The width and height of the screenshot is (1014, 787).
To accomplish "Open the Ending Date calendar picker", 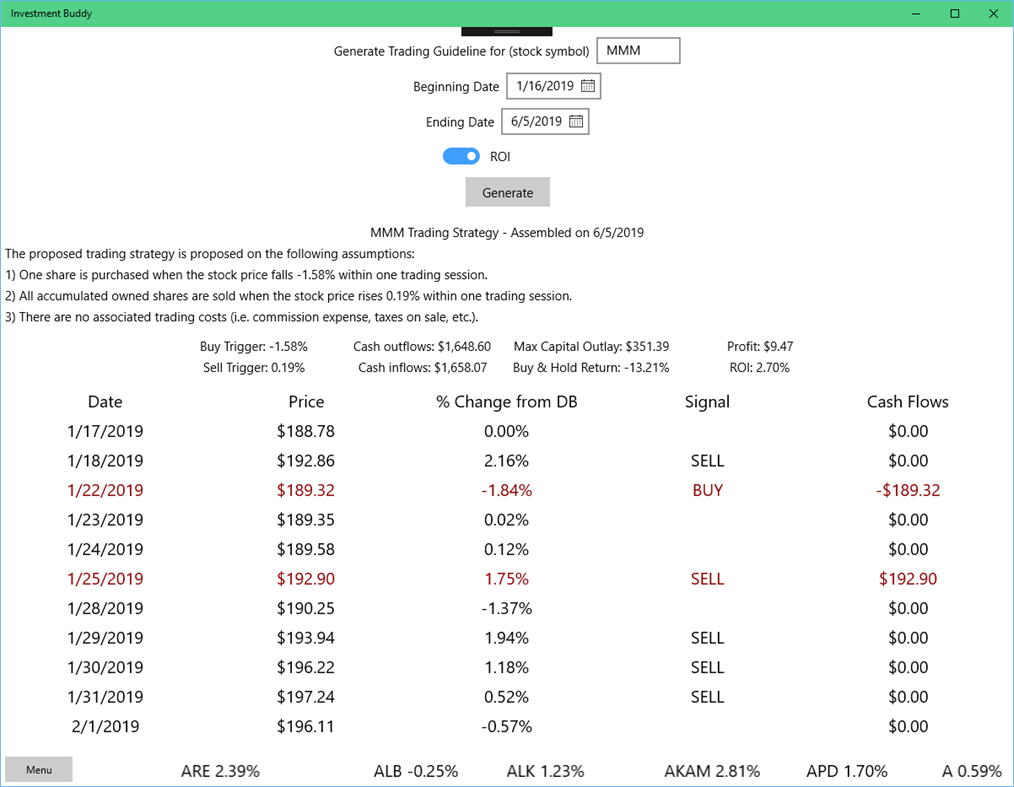I will pyautogui.click(x=577, y=120).
